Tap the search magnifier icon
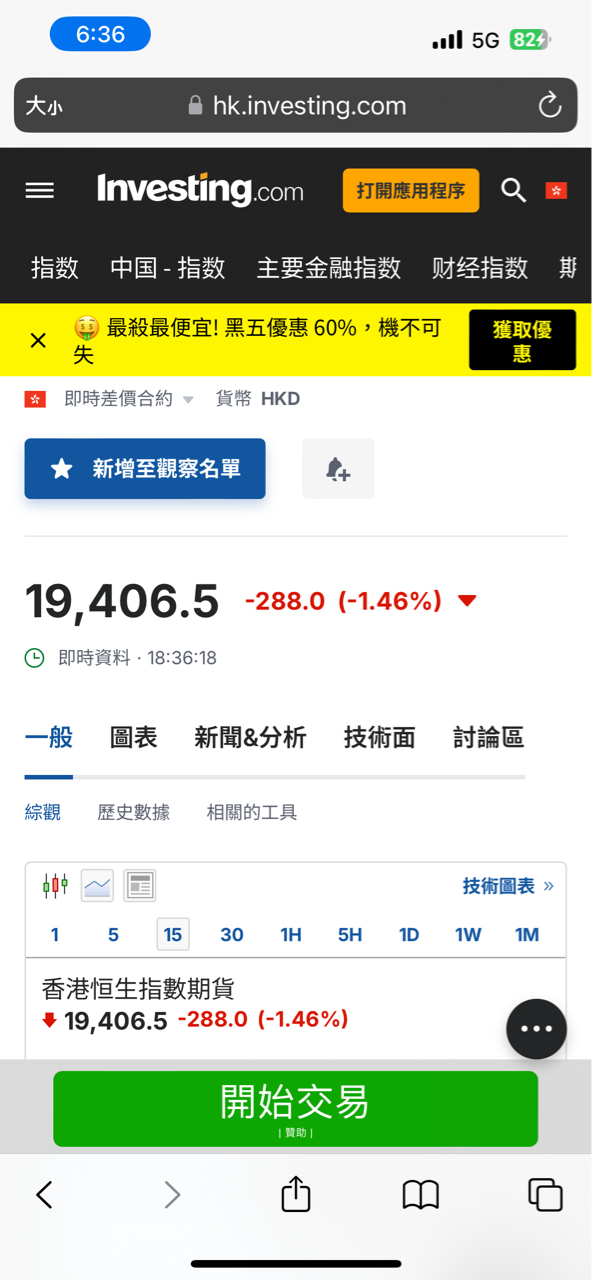592x1280 pixels. click(x=513, y=190)
